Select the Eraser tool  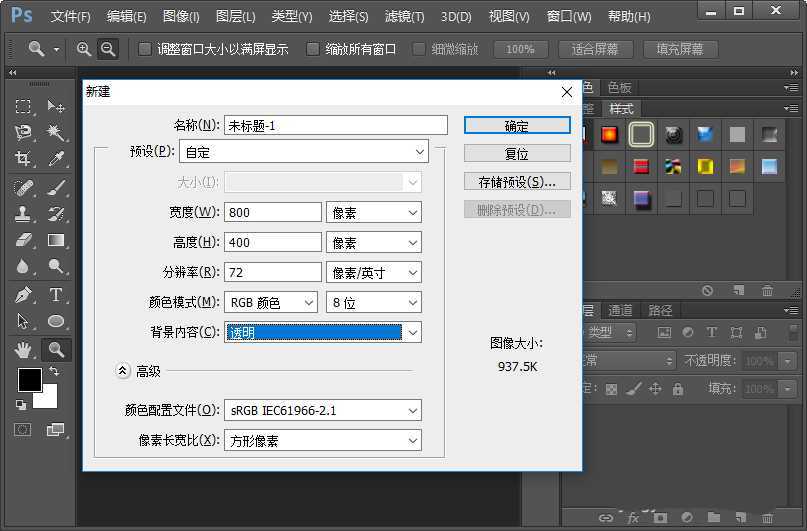24,240
